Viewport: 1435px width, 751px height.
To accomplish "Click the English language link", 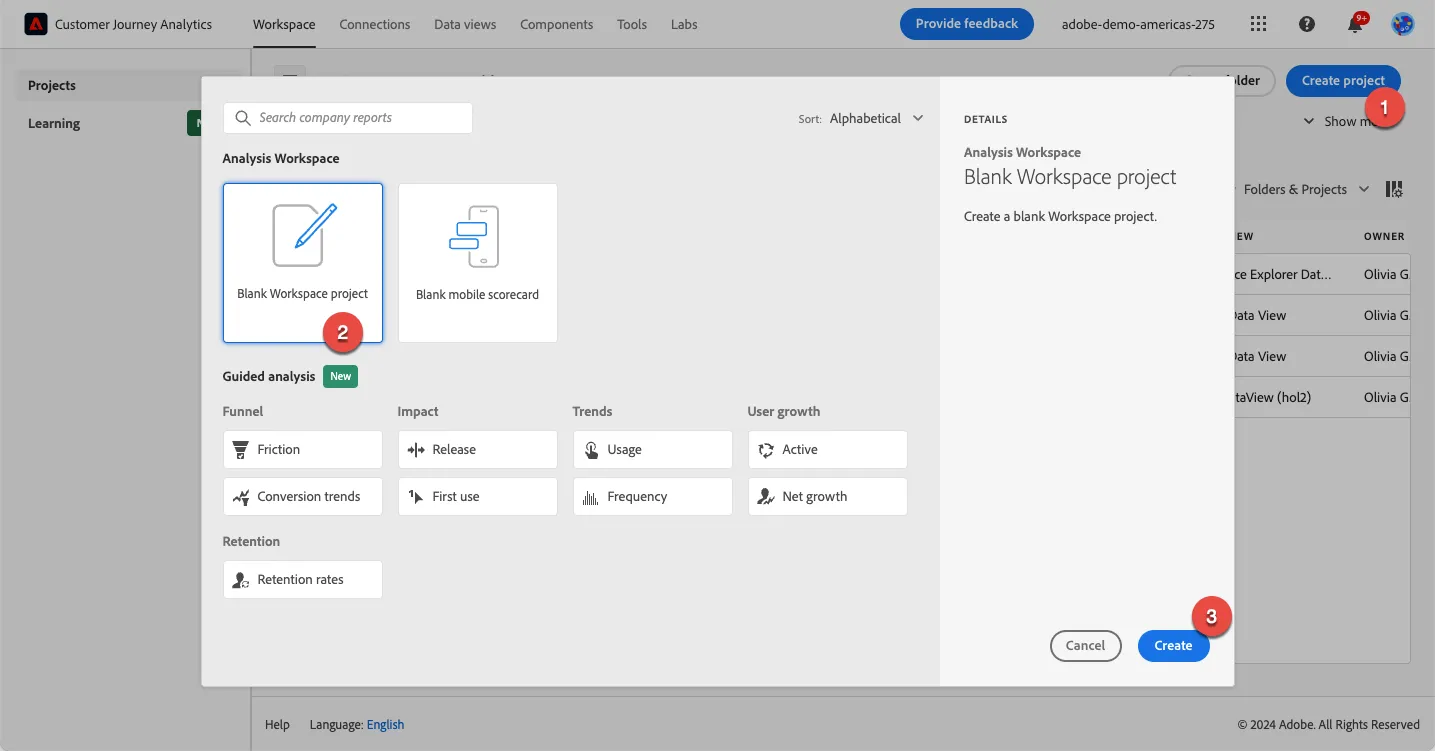I will 386,725.
